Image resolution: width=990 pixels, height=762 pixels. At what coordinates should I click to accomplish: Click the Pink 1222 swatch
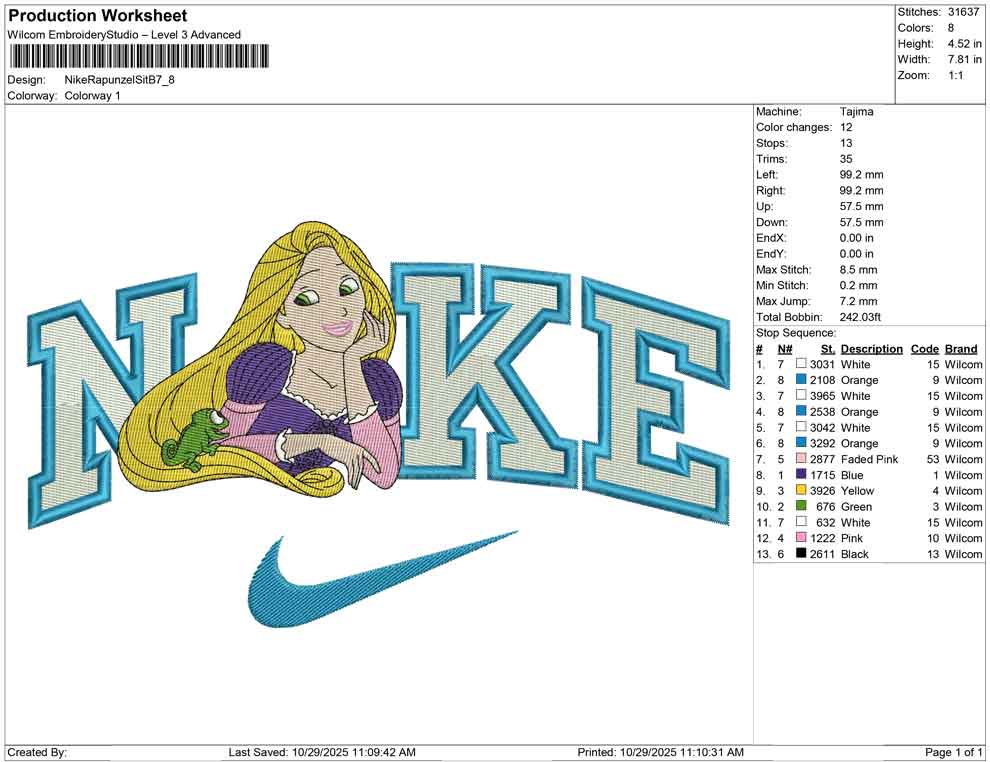(x=800, y=538)
